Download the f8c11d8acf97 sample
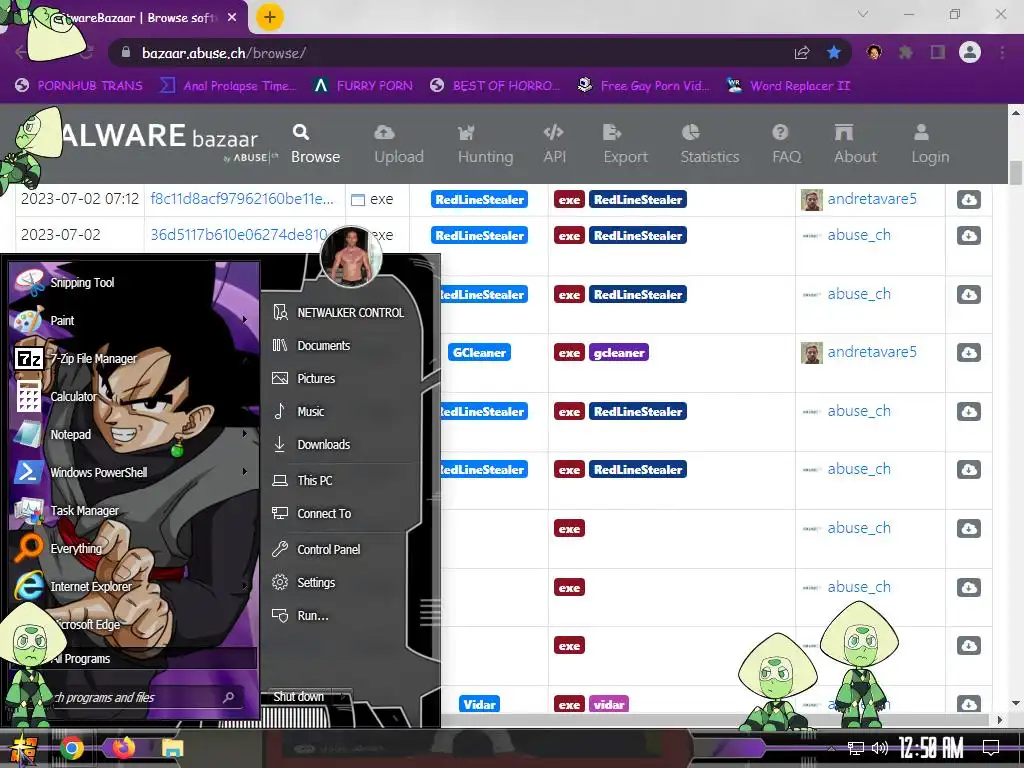 (x=968, y=199)
